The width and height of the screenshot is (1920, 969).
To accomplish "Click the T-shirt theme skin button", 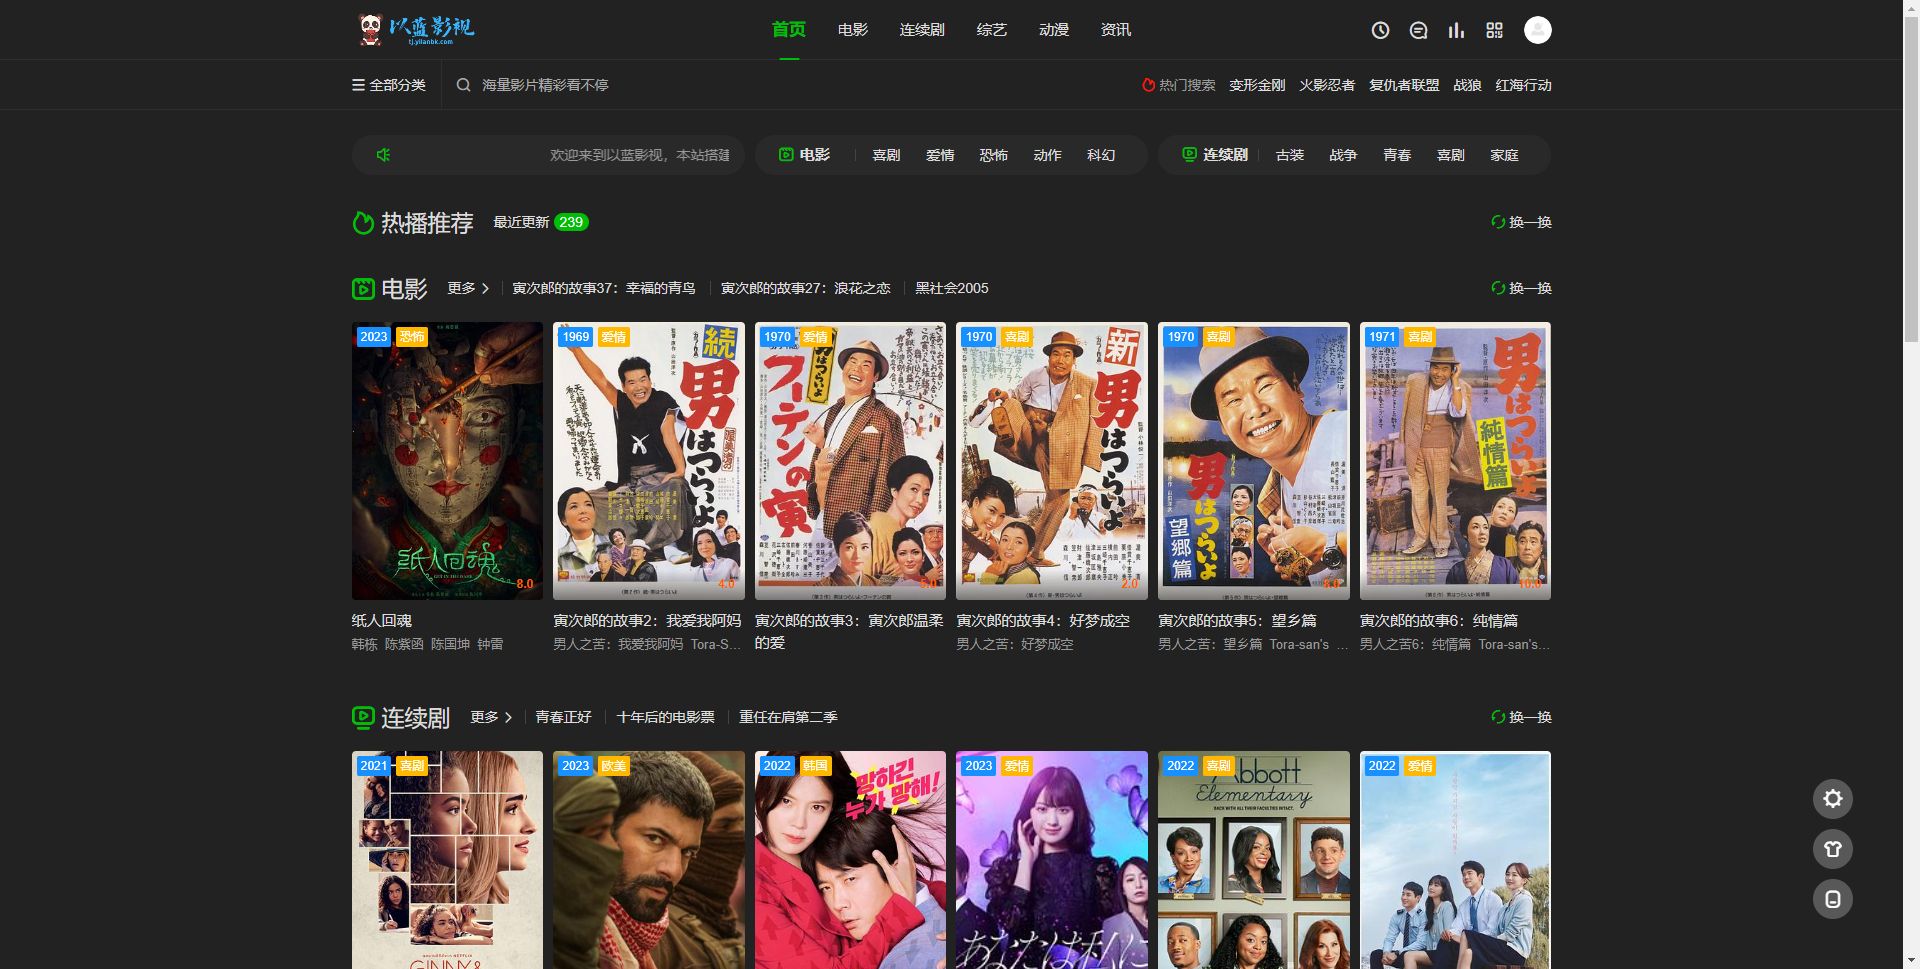I will (x=1832, y=849).
